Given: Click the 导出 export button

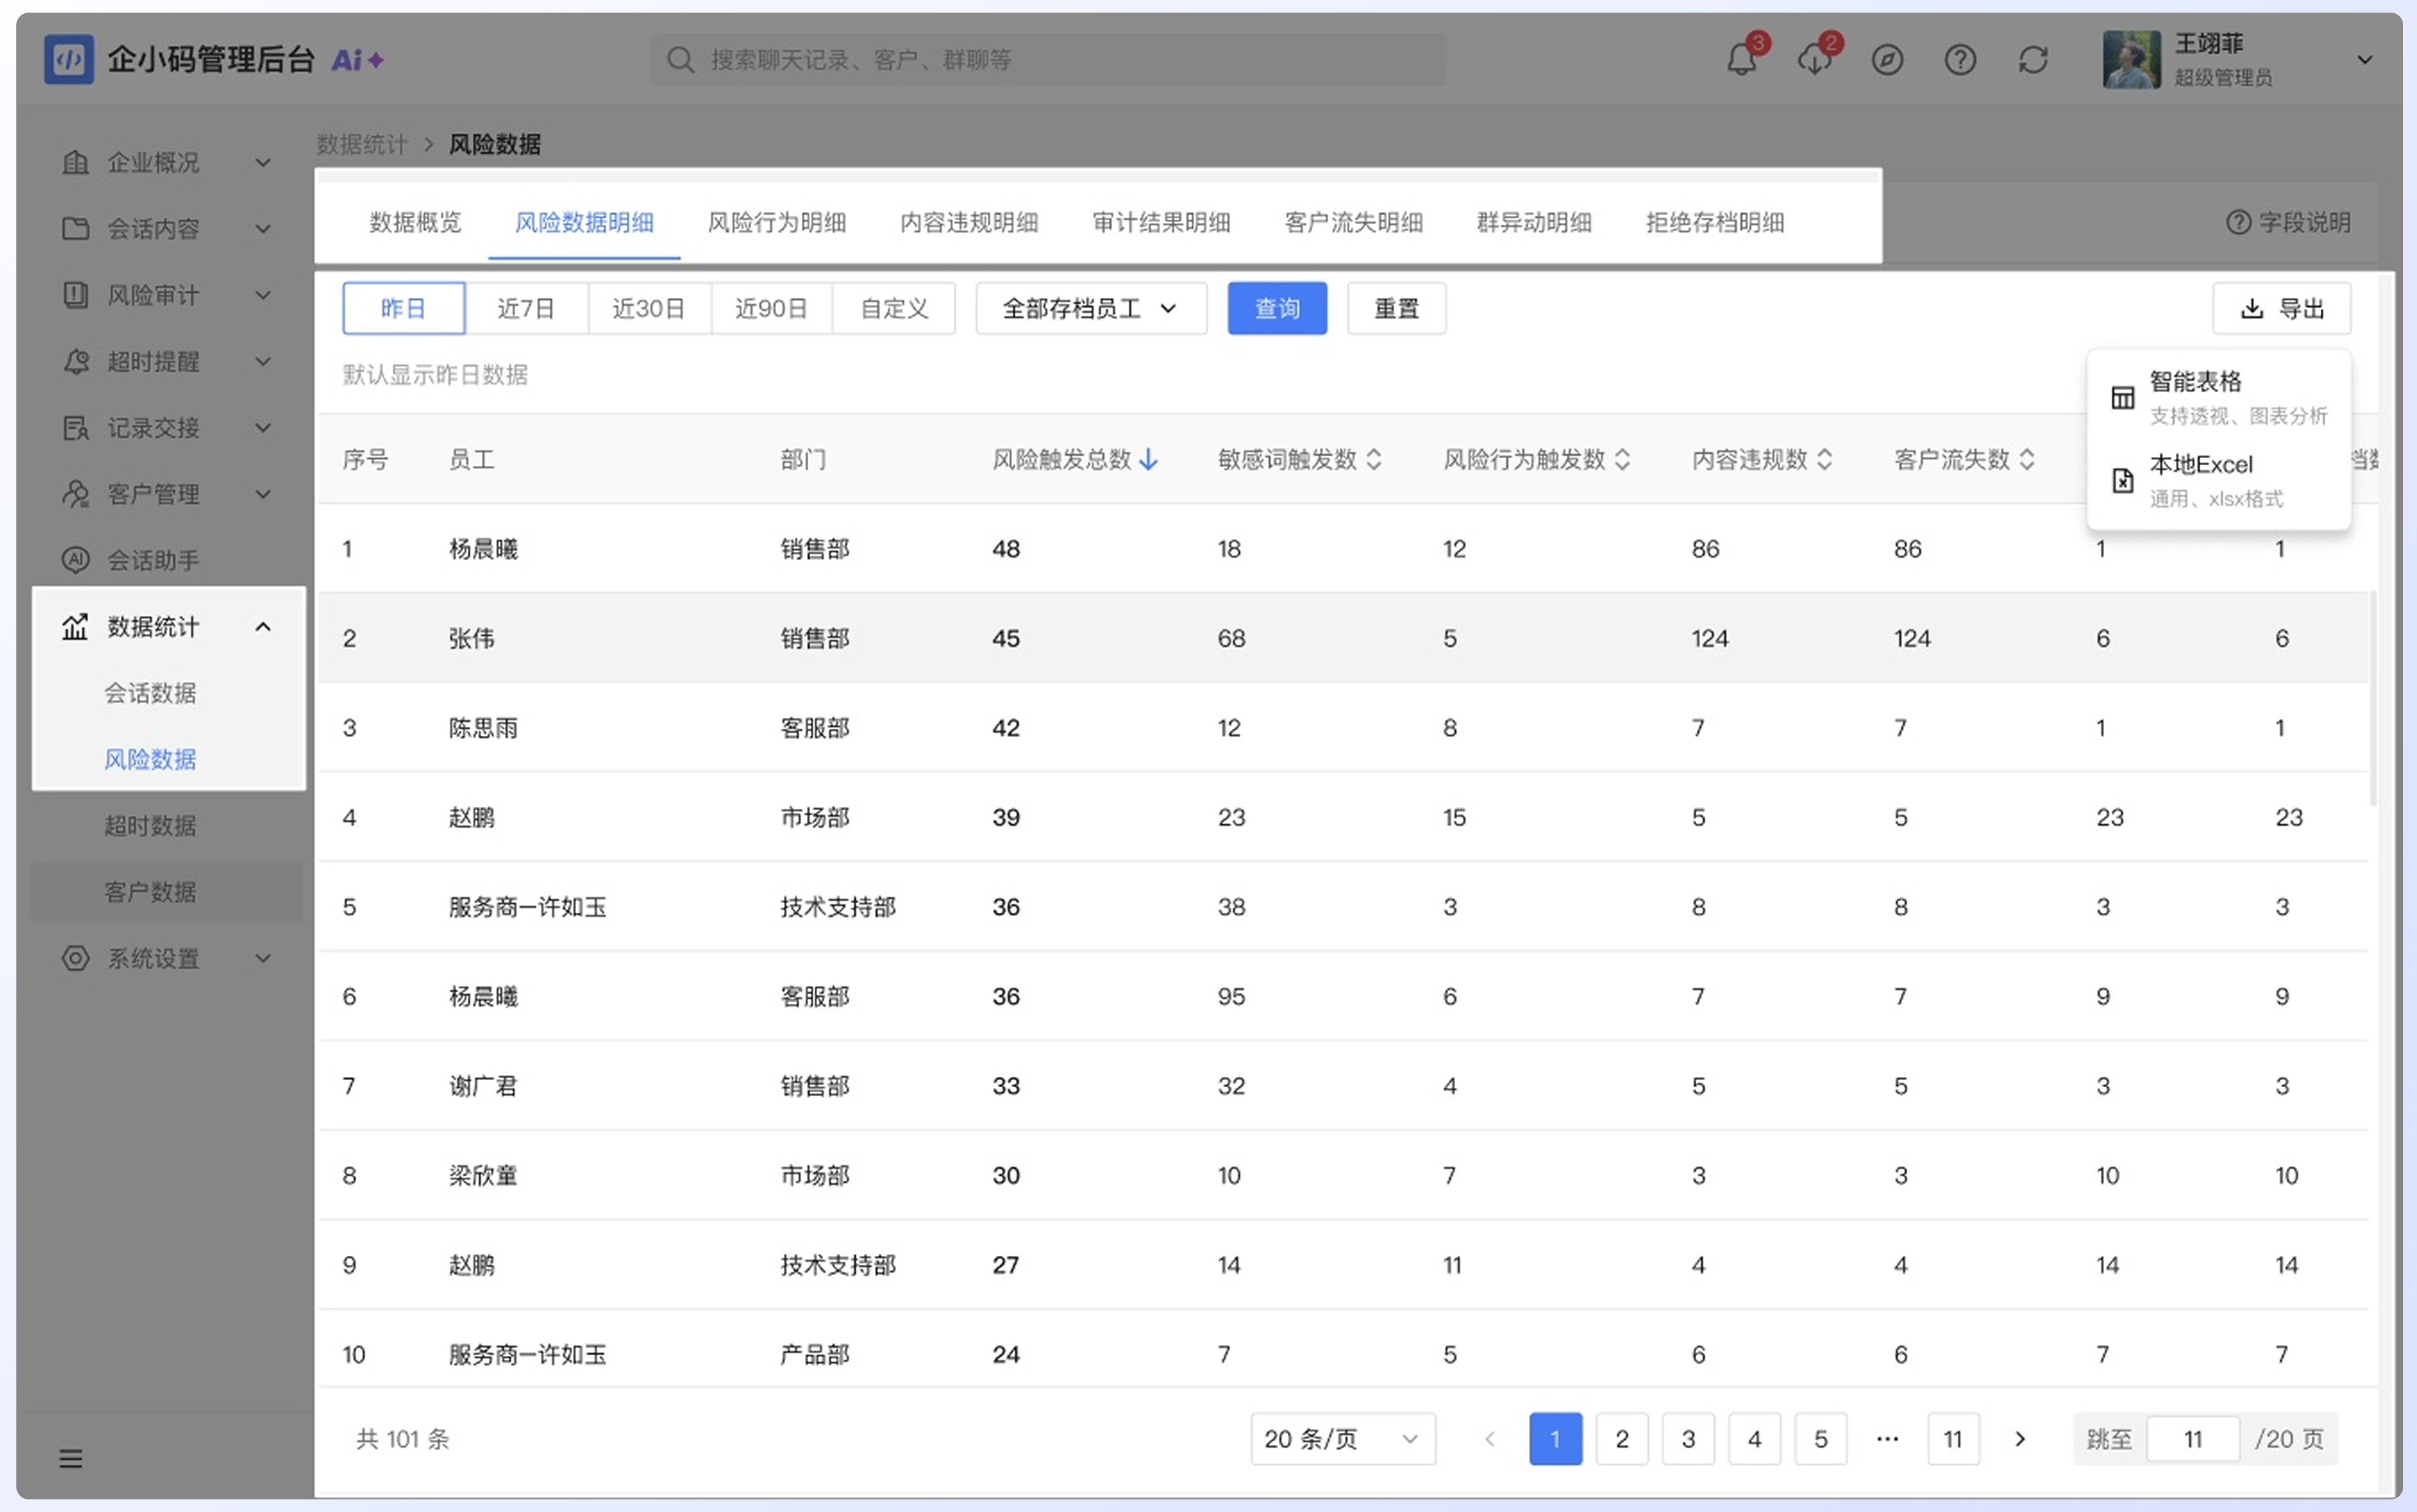Looking at the screenshot, I should (x=2281, y=308).
